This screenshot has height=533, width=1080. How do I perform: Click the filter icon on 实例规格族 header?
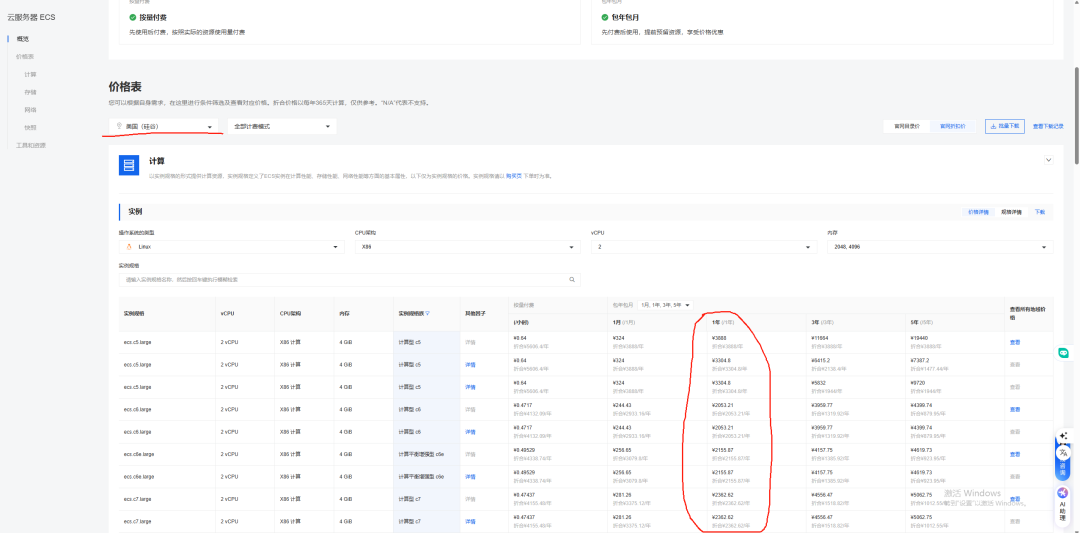point(428,313)
